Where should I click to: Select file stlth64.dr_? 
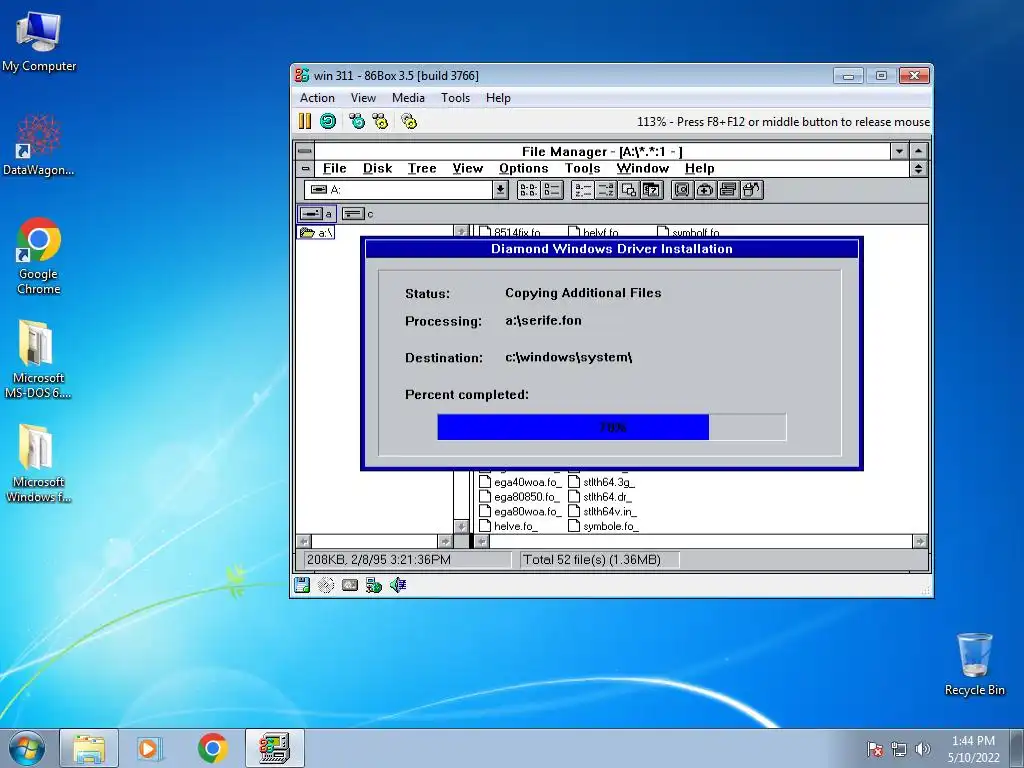(600, 496)
